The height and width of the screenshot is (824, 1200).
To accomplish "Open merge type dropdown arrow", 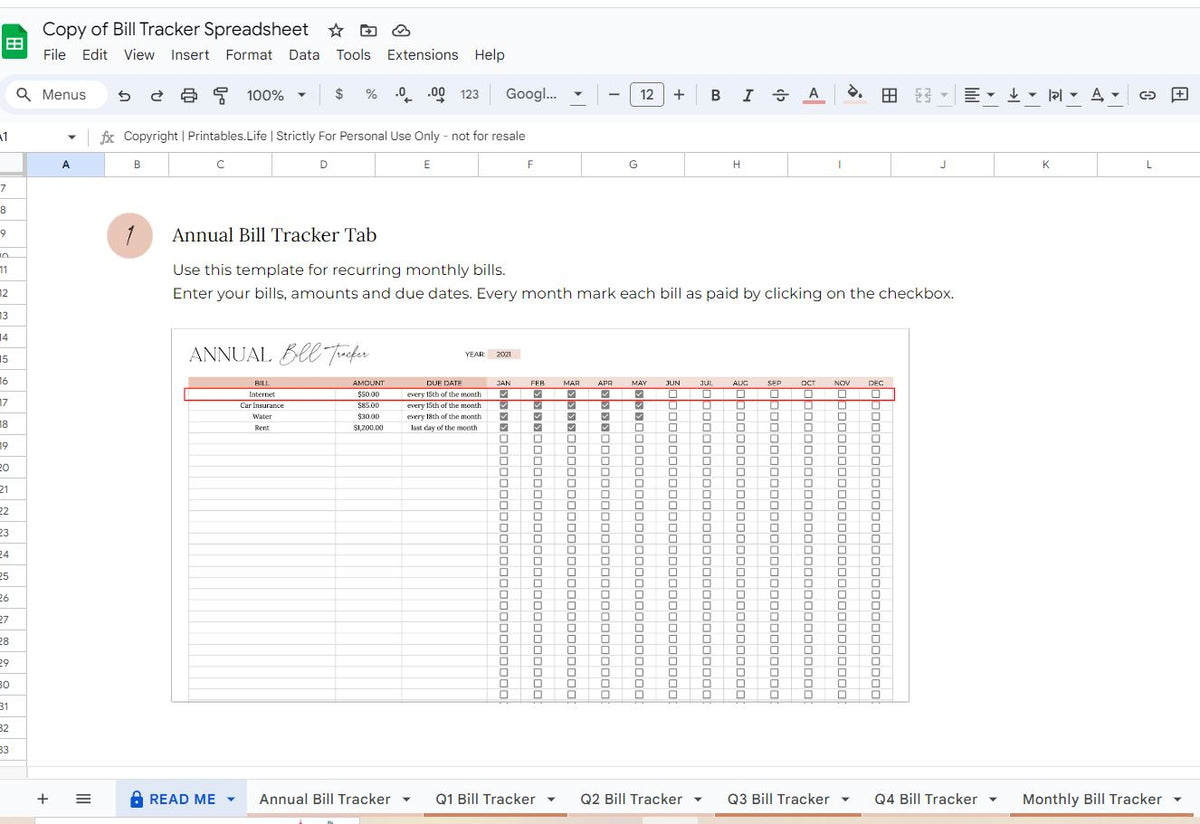I will click(x=944, y=96).
